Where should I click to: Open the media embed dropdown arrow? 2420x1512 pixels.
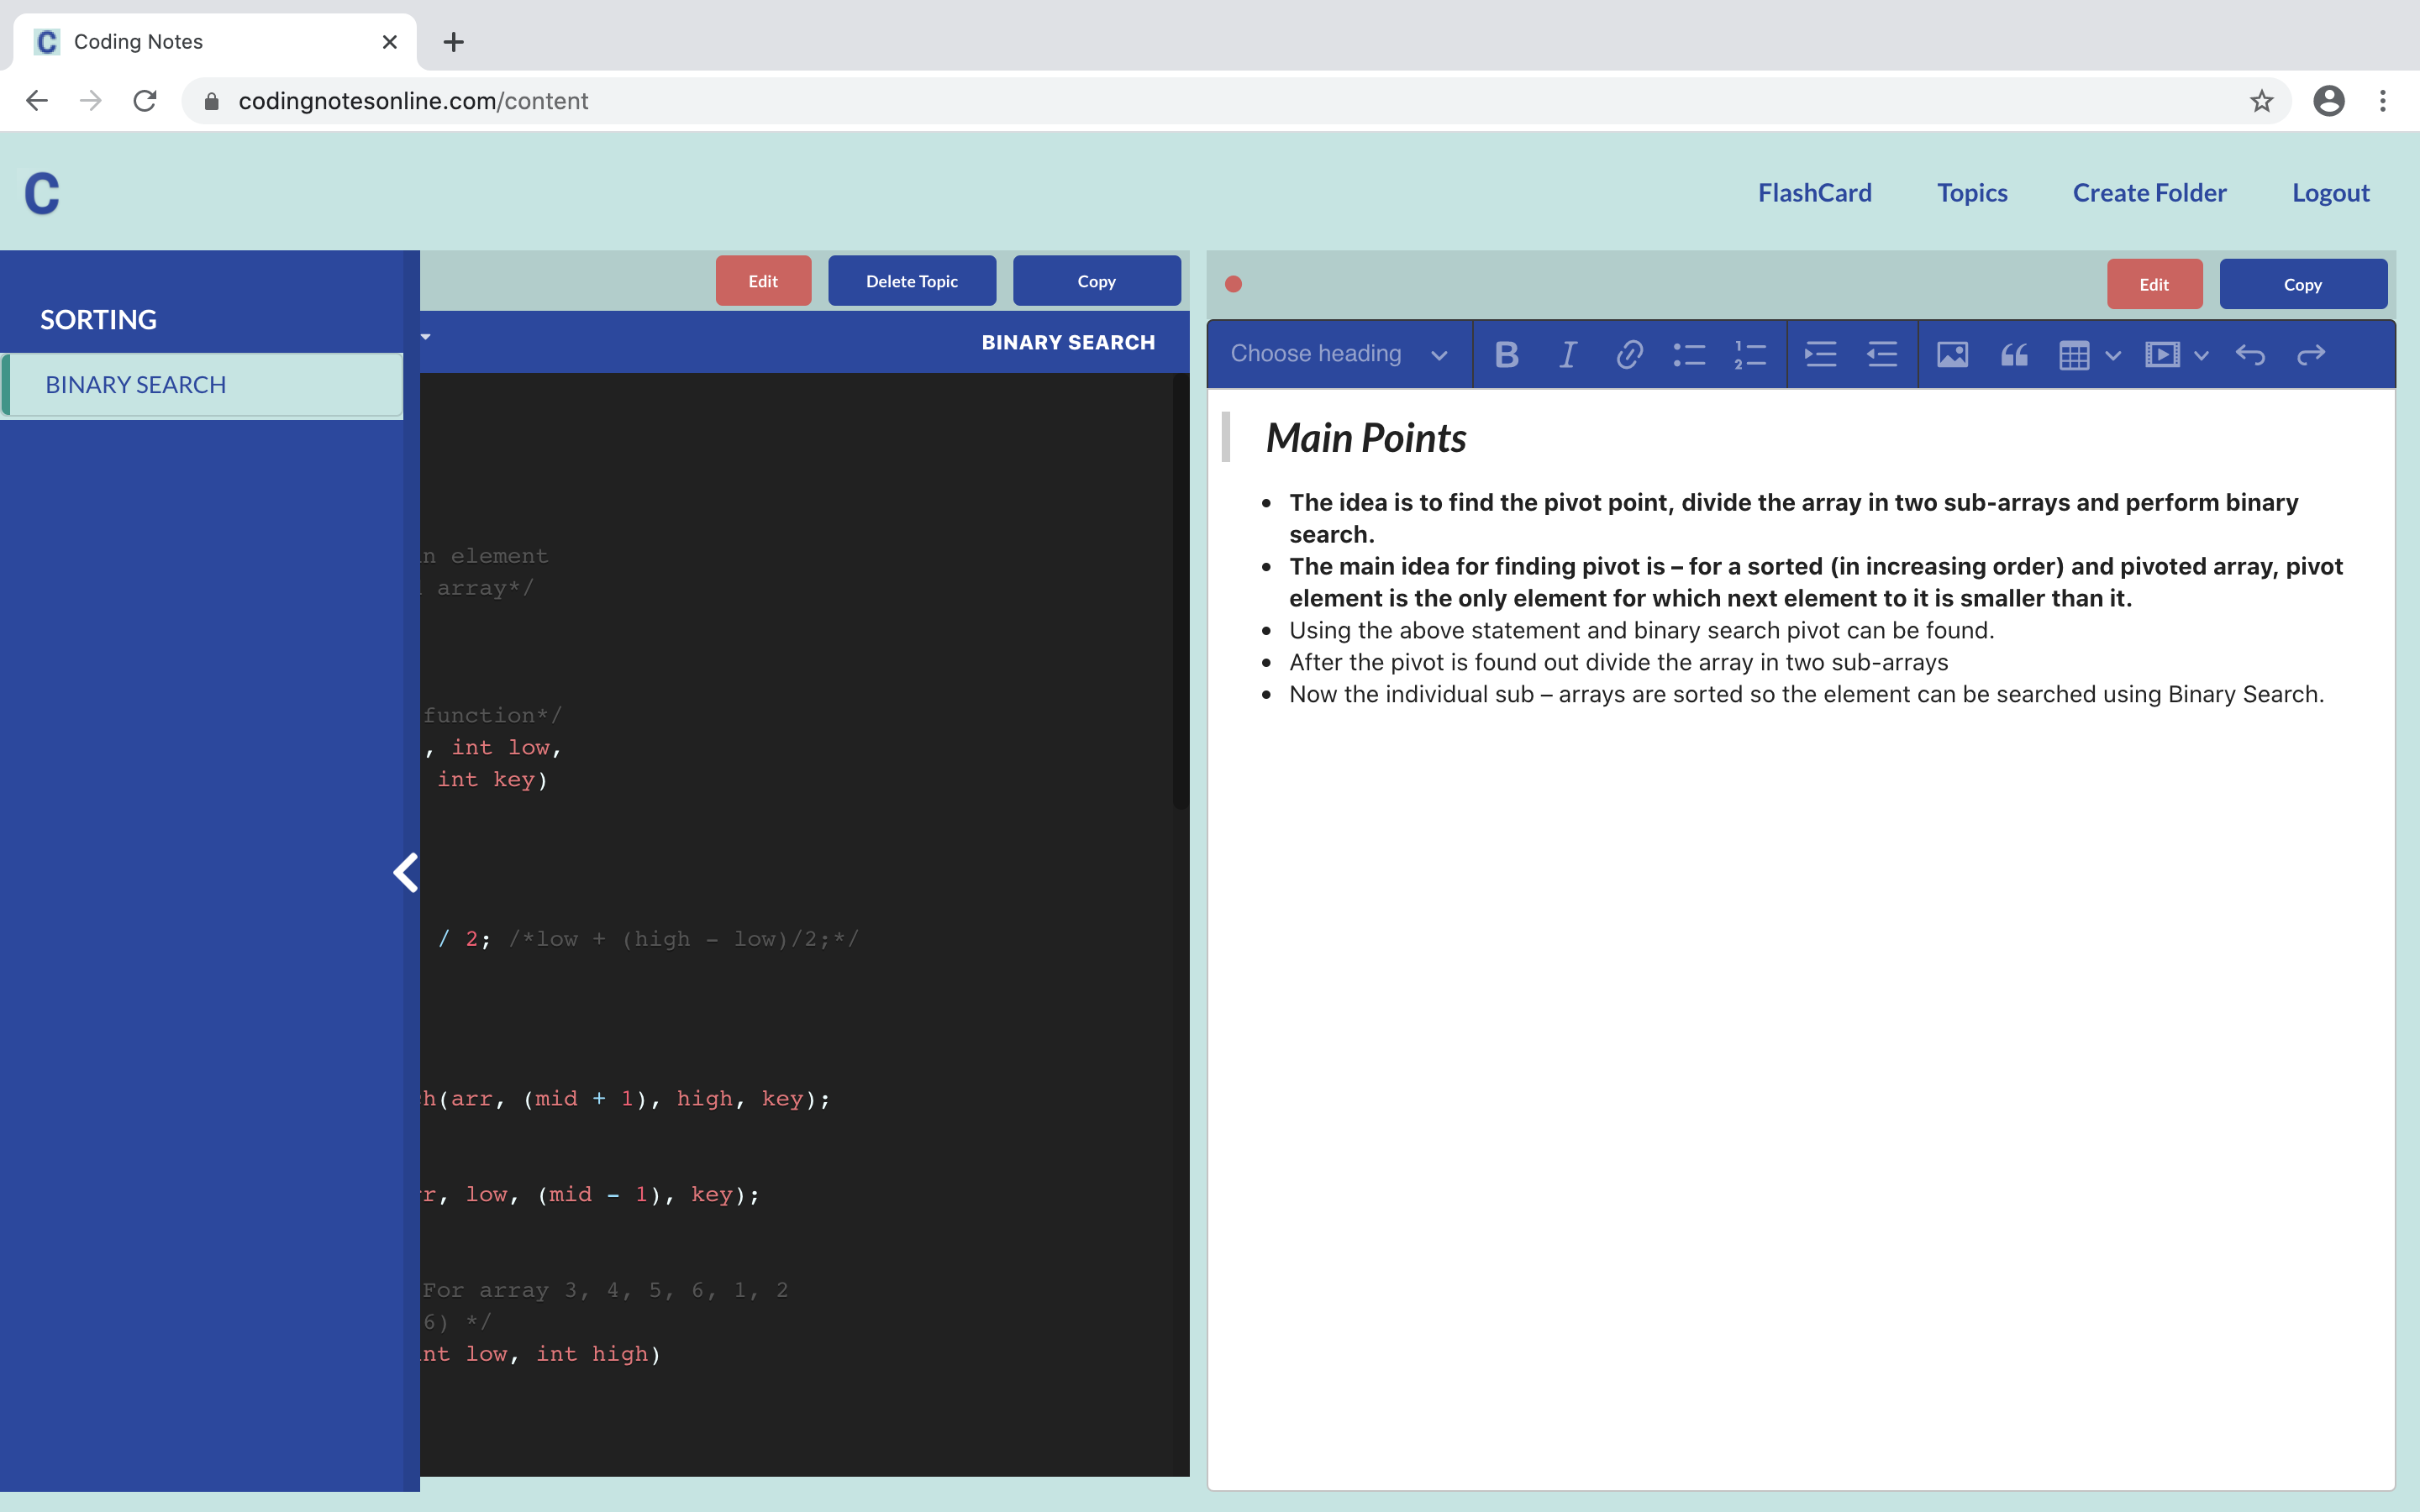(2201, 355)
